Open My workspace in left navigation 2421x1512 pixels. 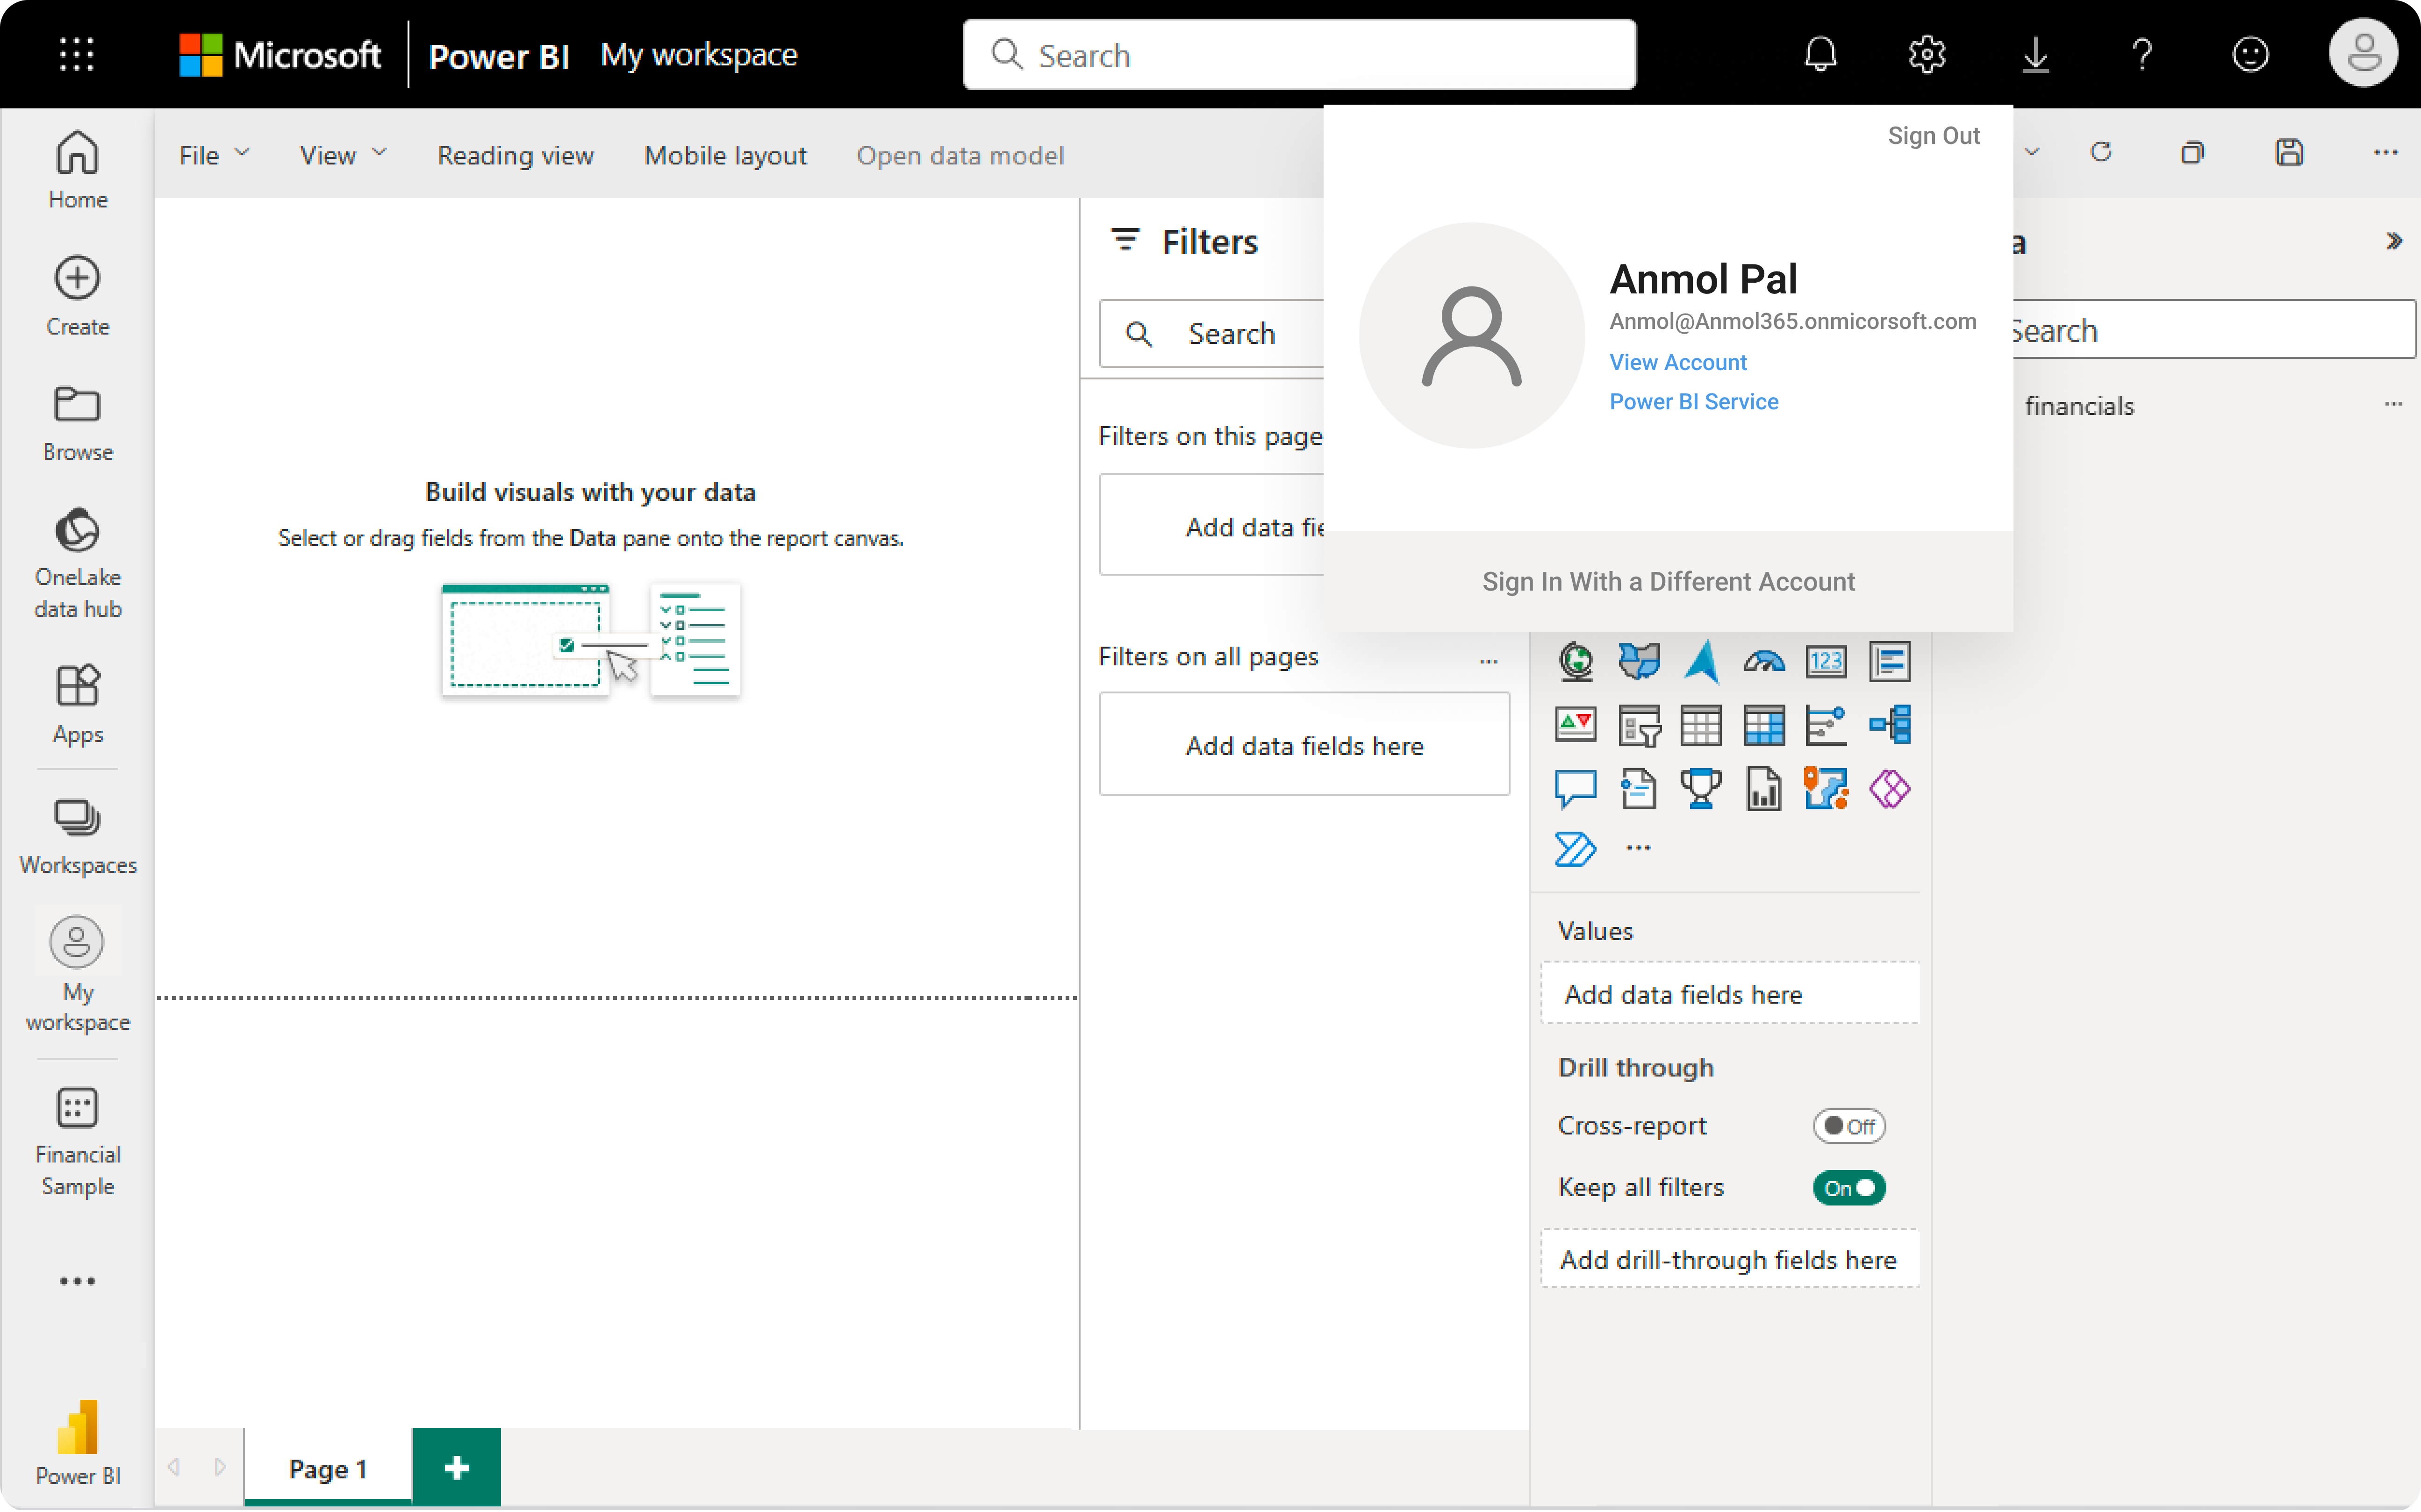[77, 974]
